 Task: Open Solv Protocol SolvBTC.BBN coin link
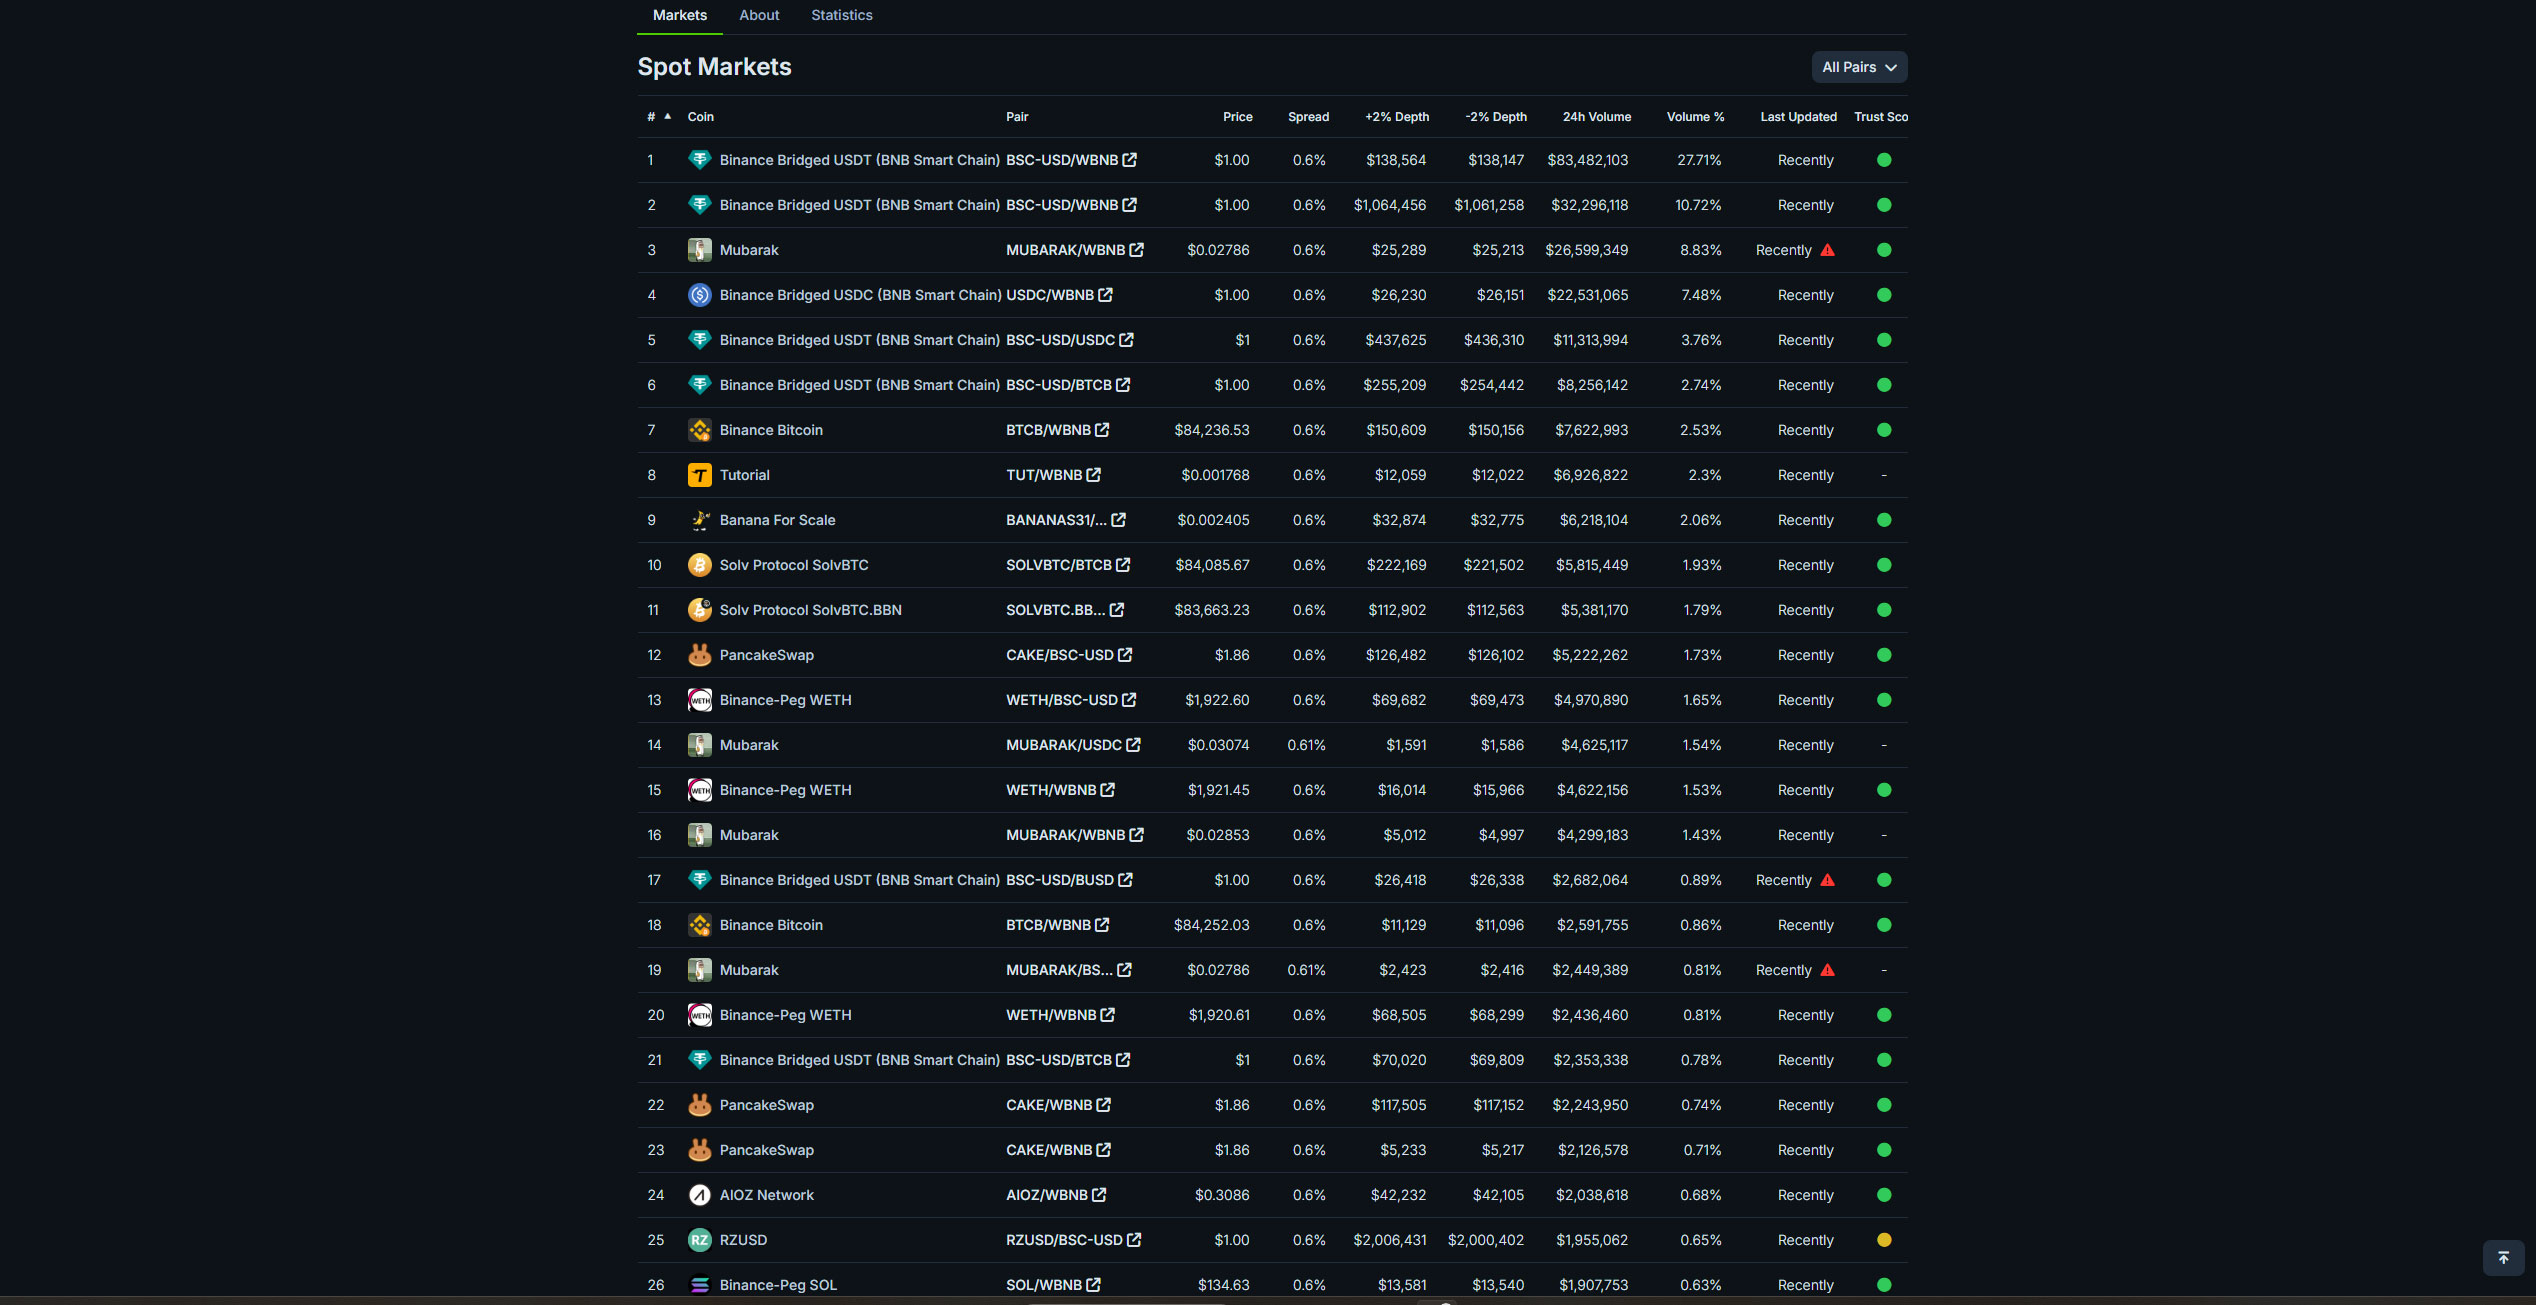click(810, 610)
